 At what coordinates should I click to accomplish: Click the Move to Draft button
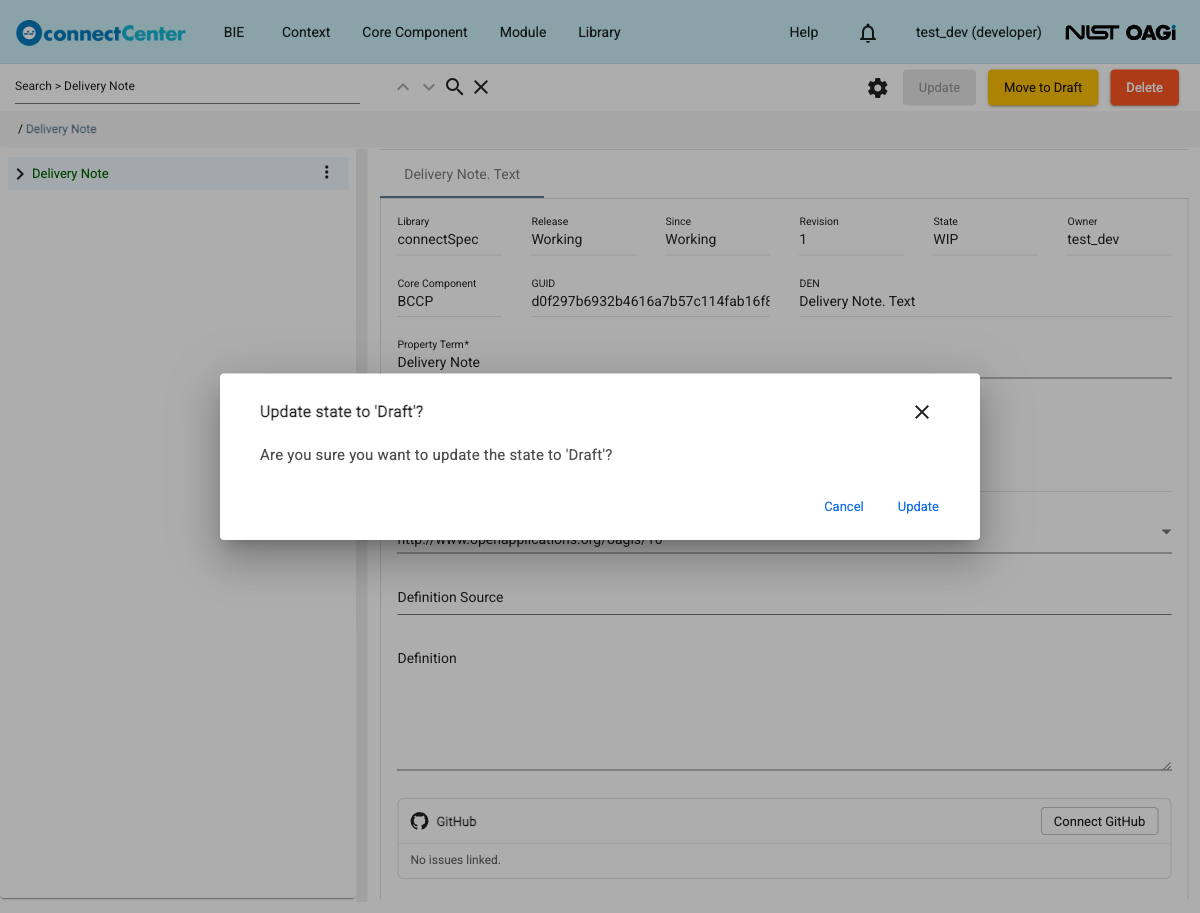tap(1043, 87)
